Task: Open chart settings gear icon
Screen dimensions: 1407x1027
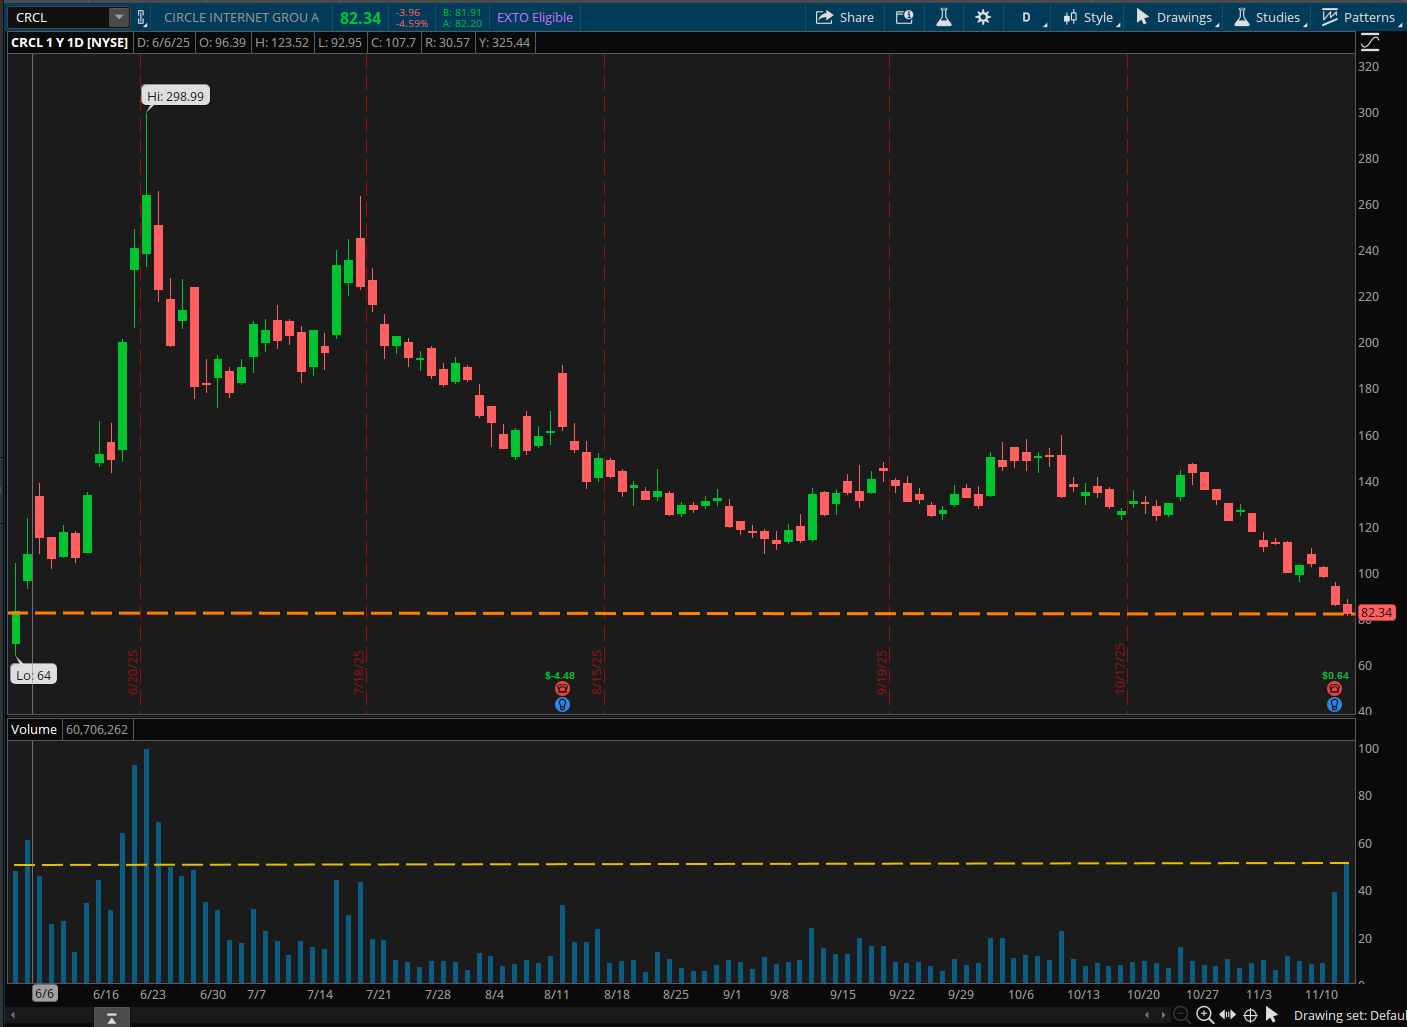Action: click(983, 17)
